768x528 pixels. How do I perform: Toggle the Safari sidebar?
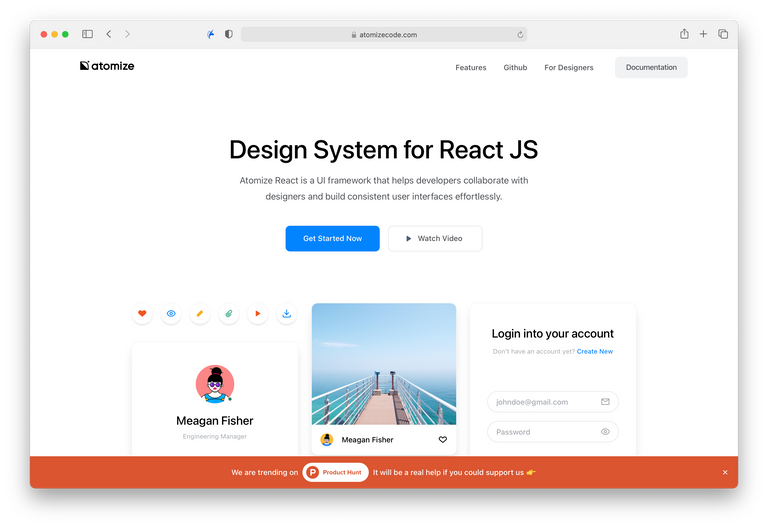(x=88, y=34)
